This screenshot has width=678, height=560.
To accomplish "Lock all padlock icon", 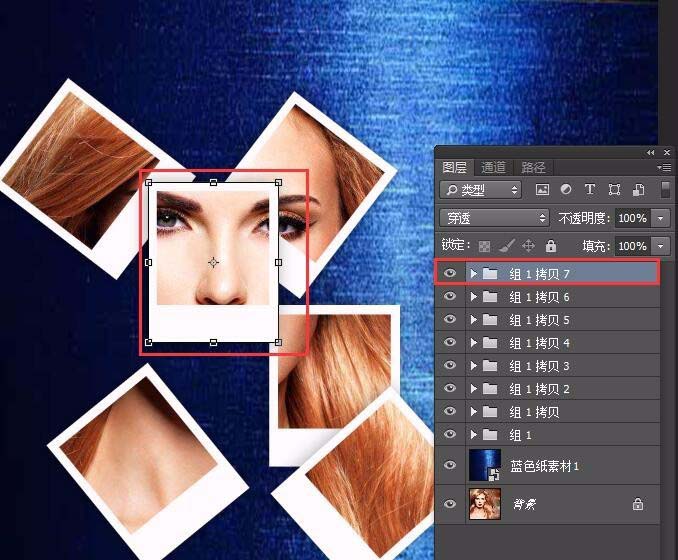I will pos(550,246).
